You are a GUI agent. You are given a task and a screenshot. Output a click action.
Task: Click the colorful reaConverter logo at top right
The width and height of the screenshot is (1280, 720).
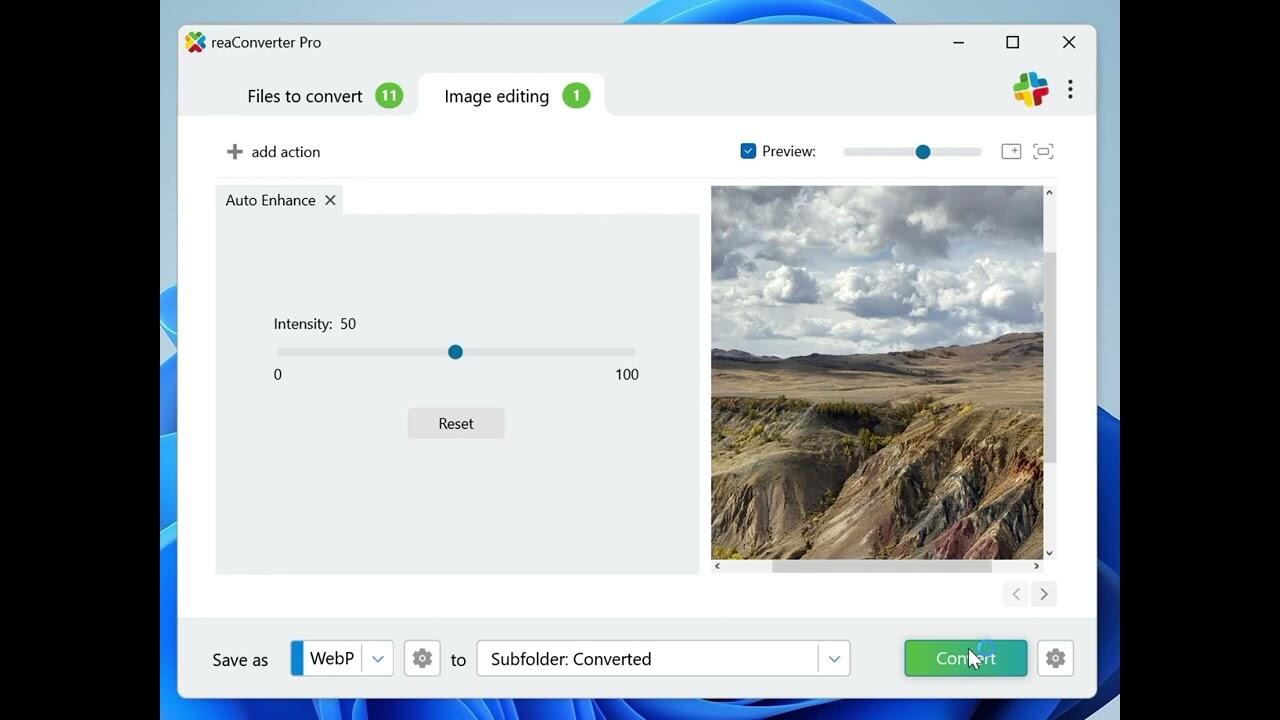pos(1030,90)
